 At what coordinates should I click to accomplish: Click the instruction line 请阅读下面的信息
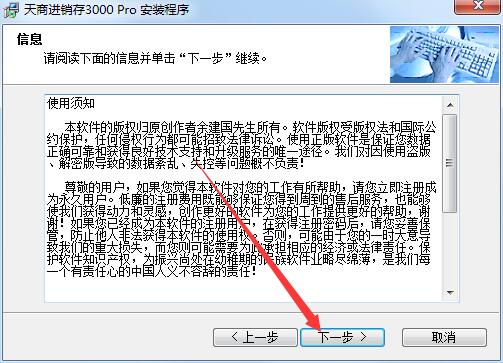tap(155, 59)
